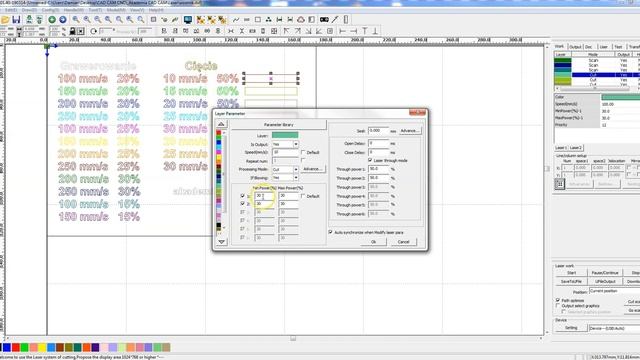Toggle laser 1 power row checkbox
The image size is (640, 360).
(x=242, y=196)
